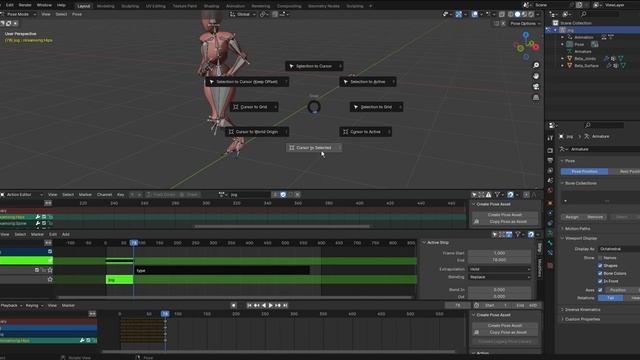Choose Cursor to World Origin option

coord(257,132)
